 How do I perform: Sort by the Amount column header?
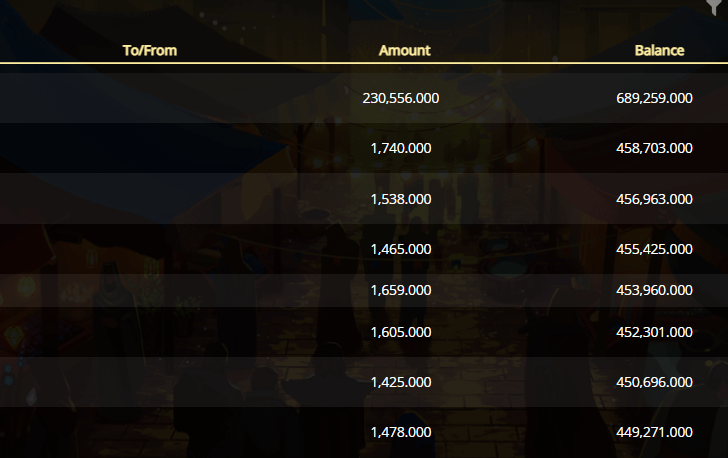point(404,50)
